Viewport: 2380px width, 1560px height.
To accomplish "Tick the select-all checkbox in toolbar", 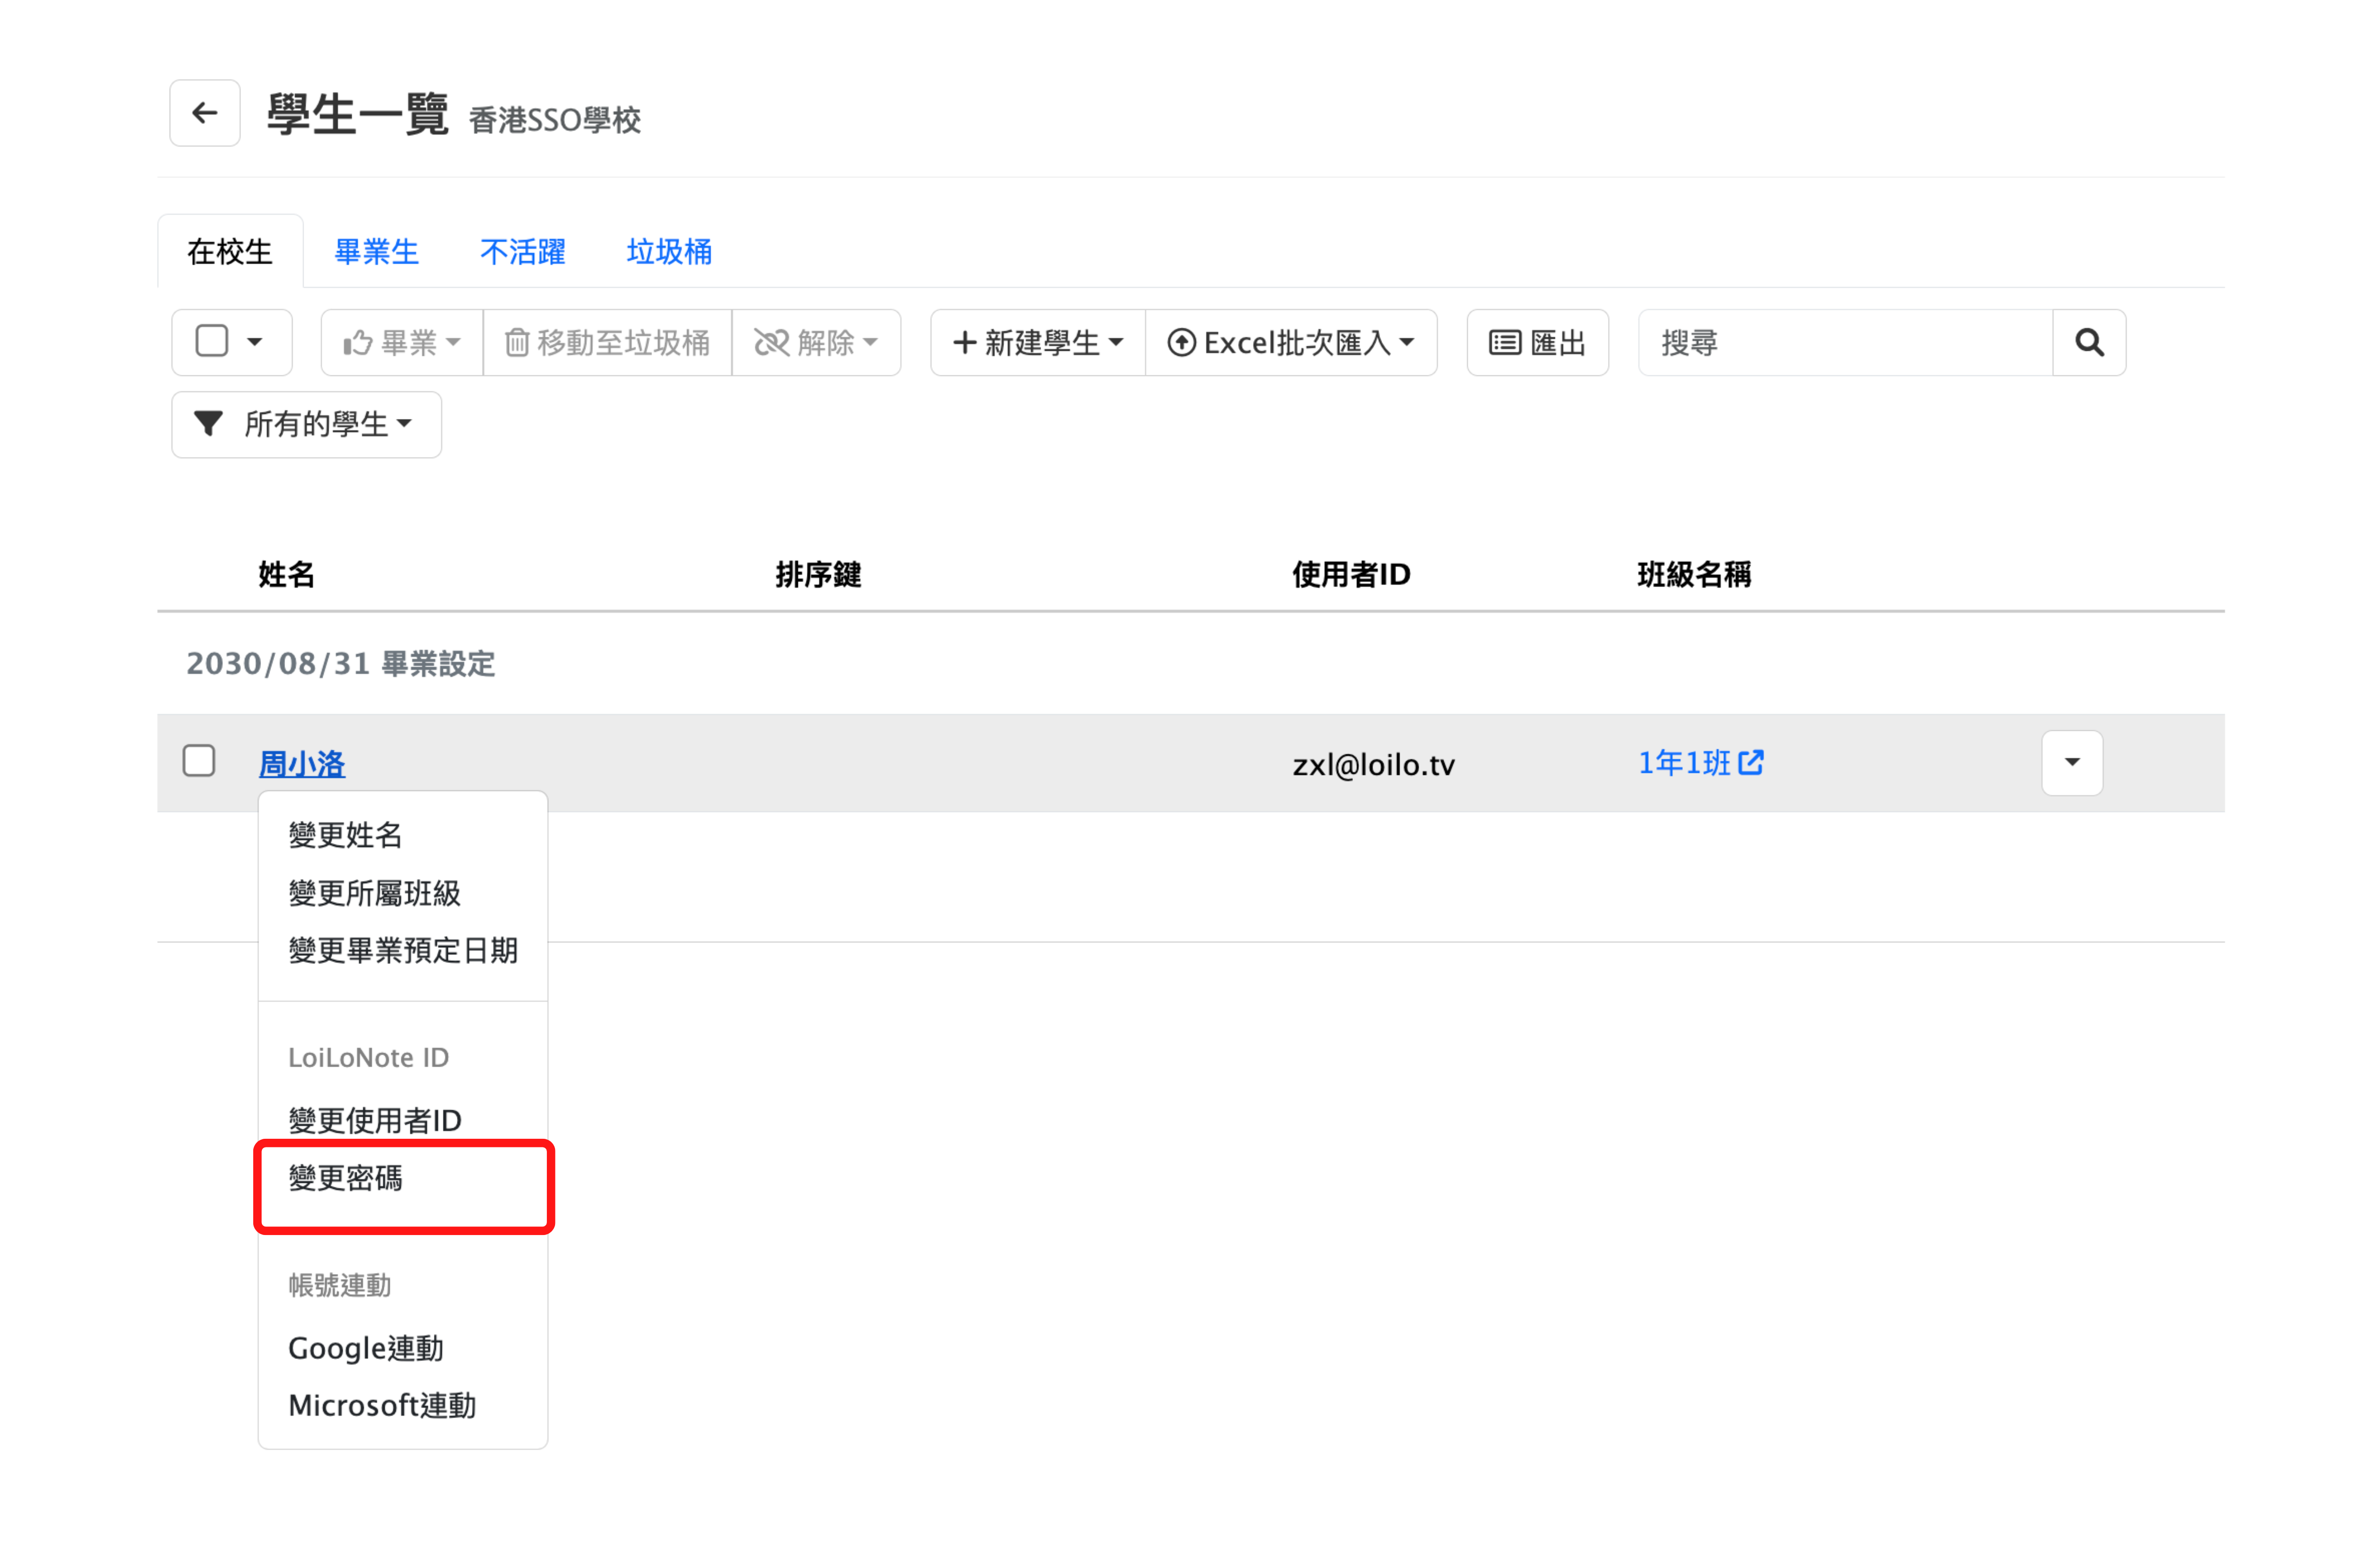I will [212, 341].
